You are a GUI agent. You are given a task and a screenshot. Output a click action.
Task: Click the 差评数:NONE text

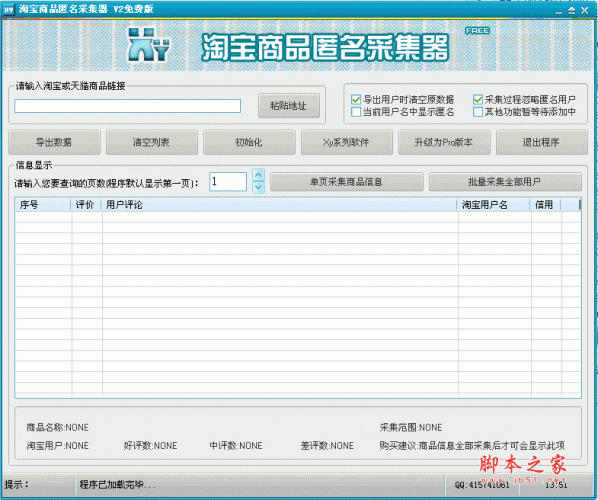[327, 445]
